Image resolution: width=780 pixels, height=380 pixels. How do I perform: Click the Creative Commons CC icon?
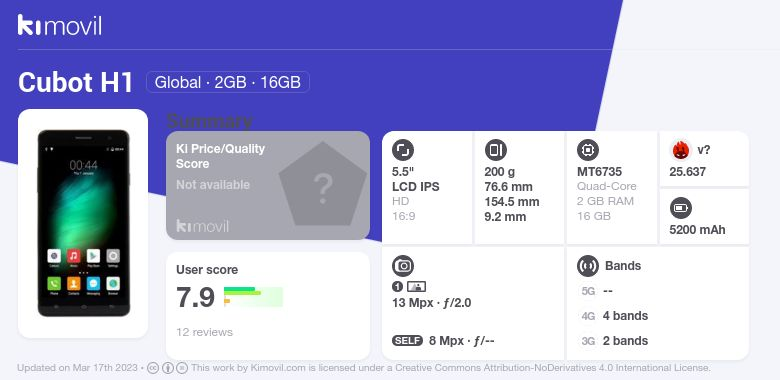[153, 368]
